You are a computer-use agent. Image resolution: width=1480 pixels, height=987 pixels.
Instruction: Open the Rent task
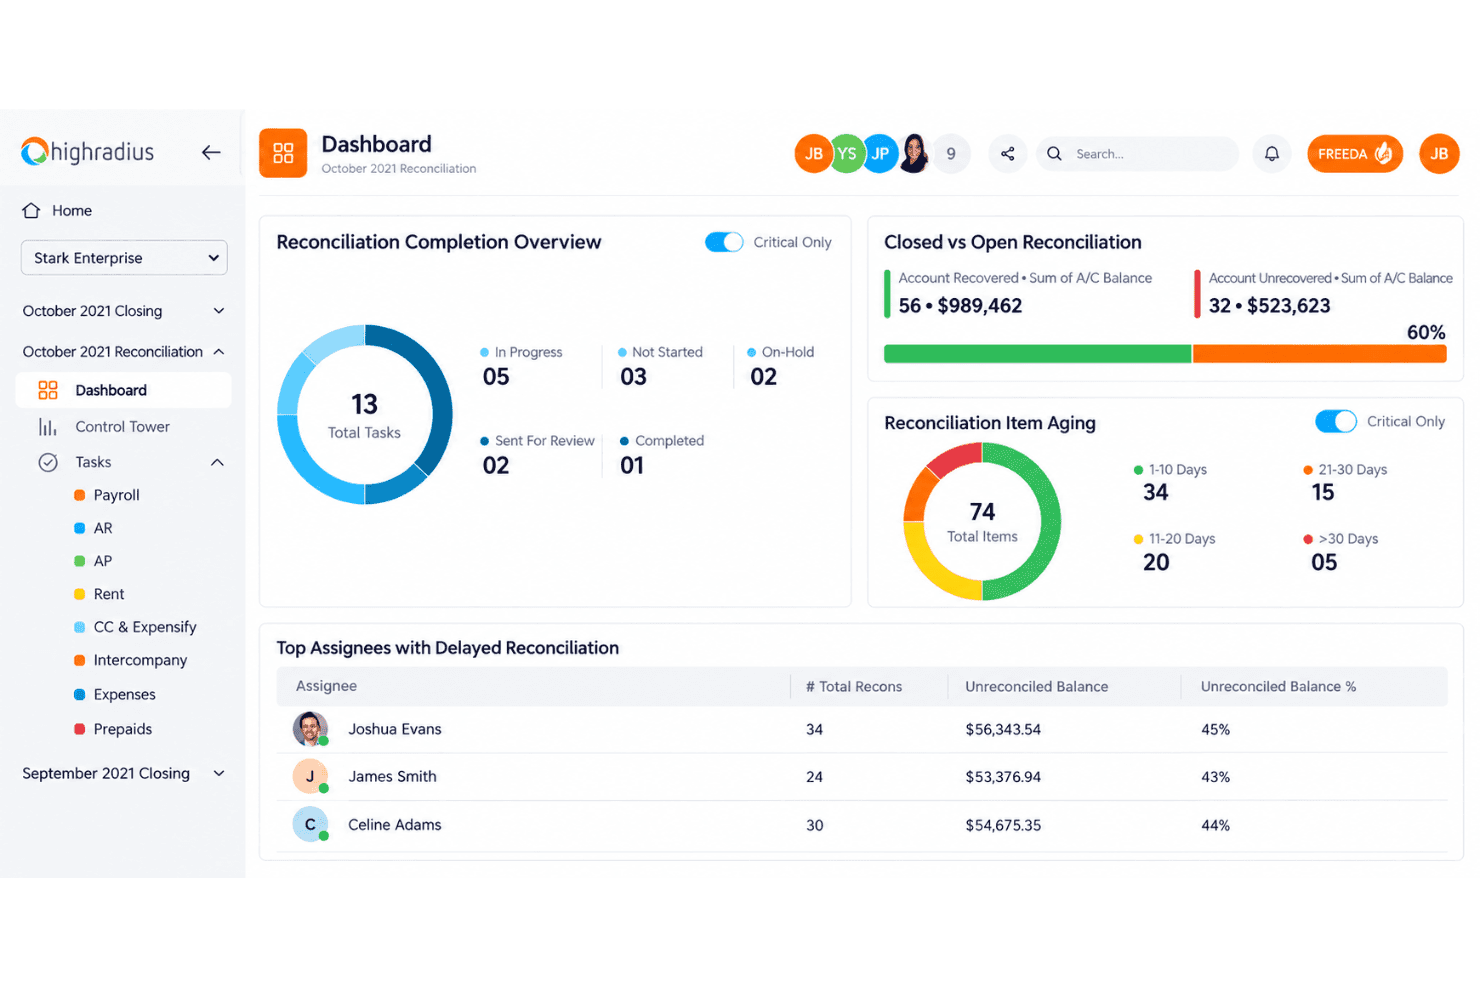109,594
